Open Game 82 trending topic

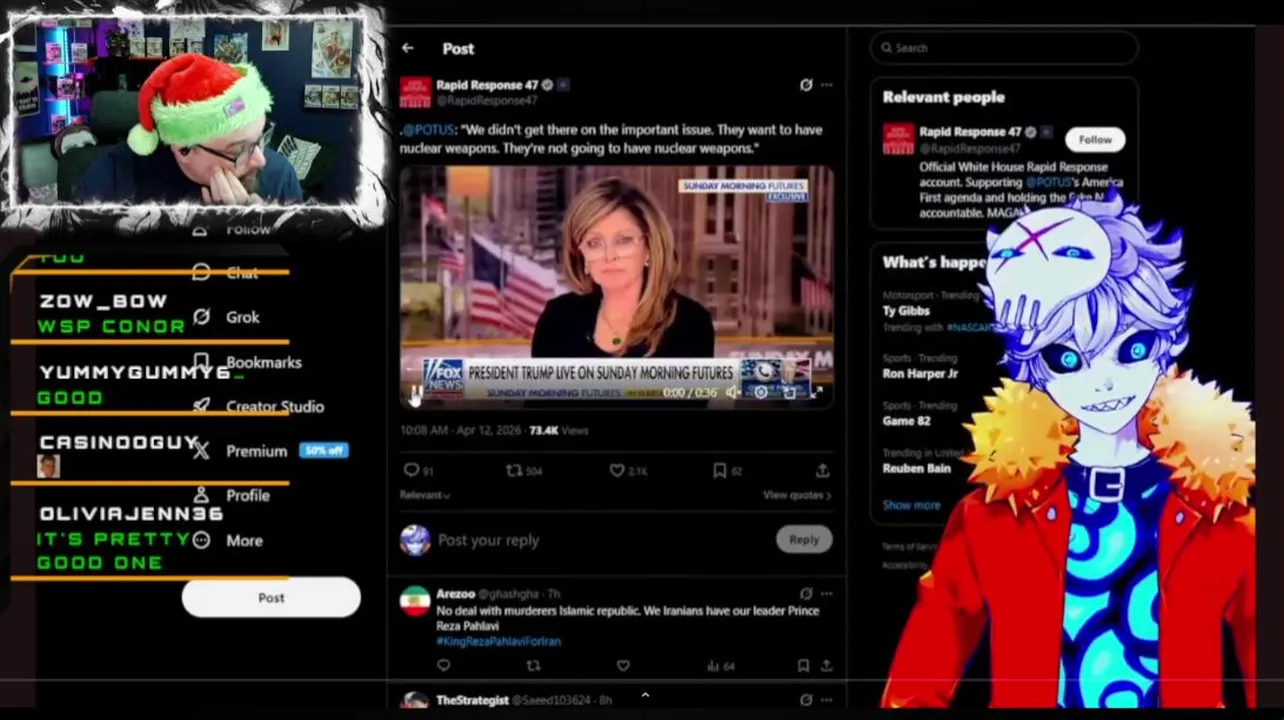pyautogui.click(x=906, y=421)
